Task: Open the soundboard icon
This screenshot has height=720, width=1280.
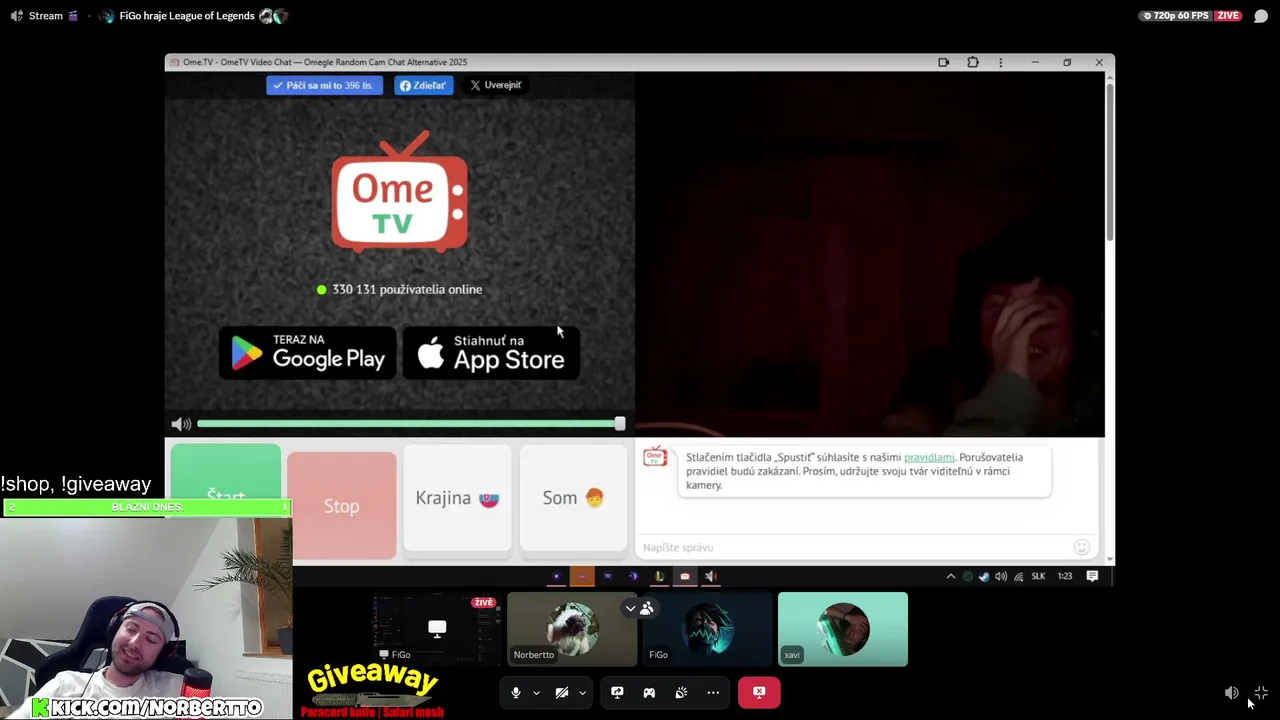Action: (x=681, y=692)
